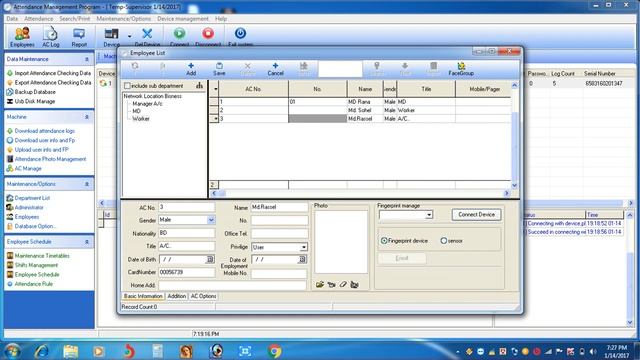Click Import Attendance Checking Data link
This screenshot has height=360, width=640.
53,73
